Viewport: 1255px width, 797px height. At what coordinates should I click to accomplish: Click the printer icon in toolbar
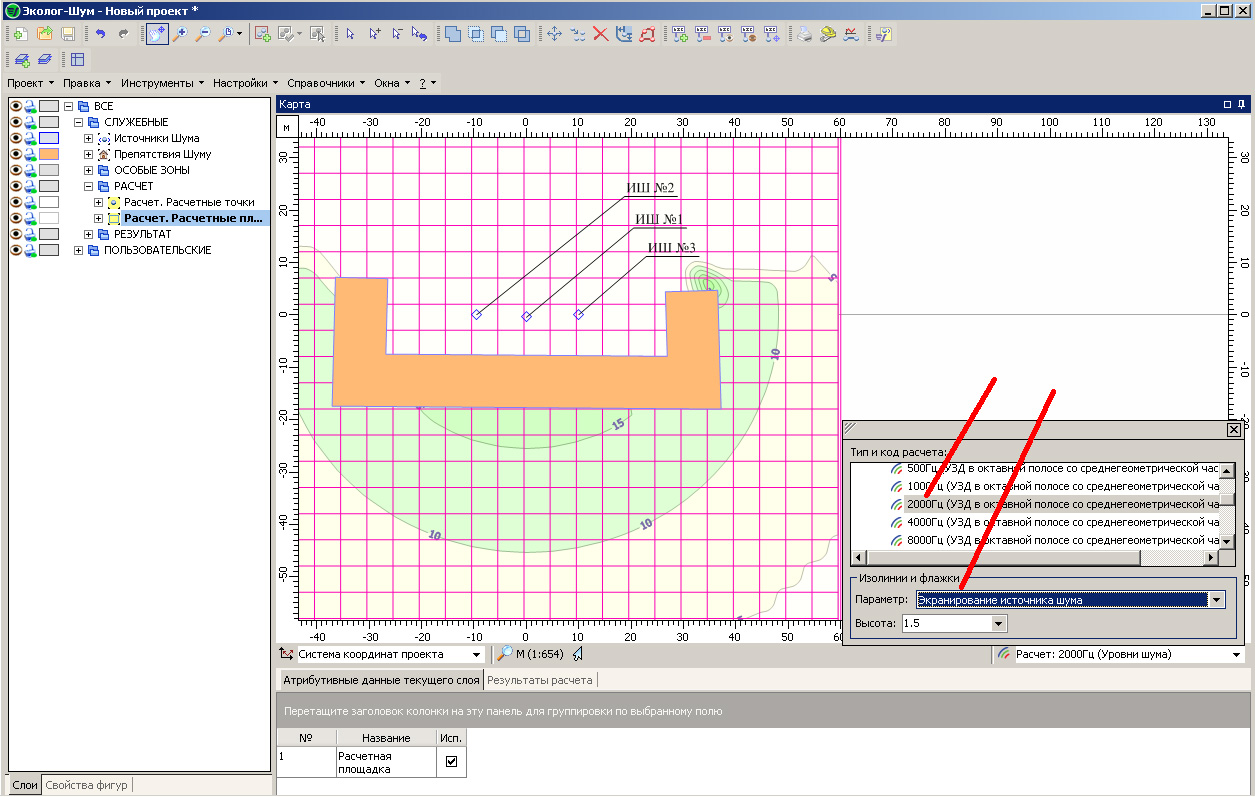[804, 34]
